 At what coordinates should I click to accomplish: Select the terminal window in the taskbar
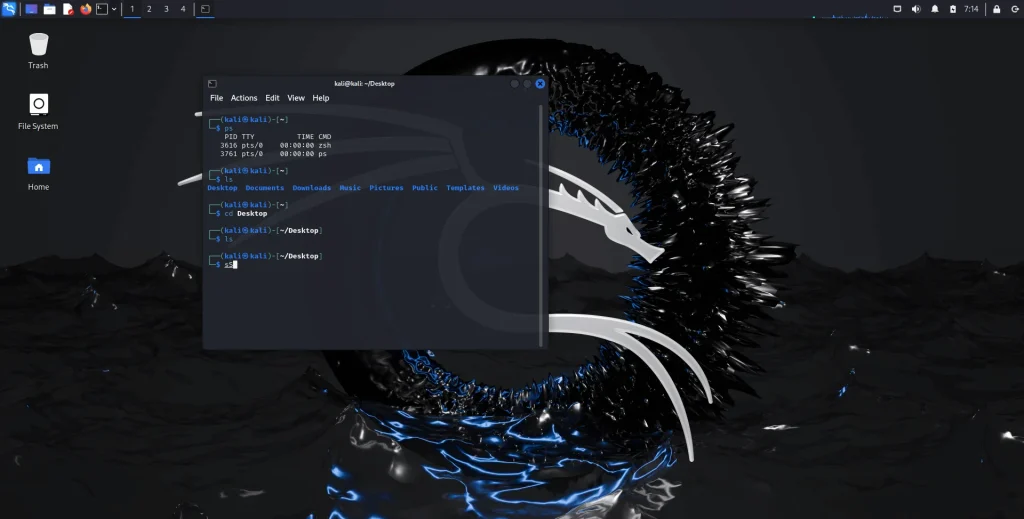click(205, 9)
